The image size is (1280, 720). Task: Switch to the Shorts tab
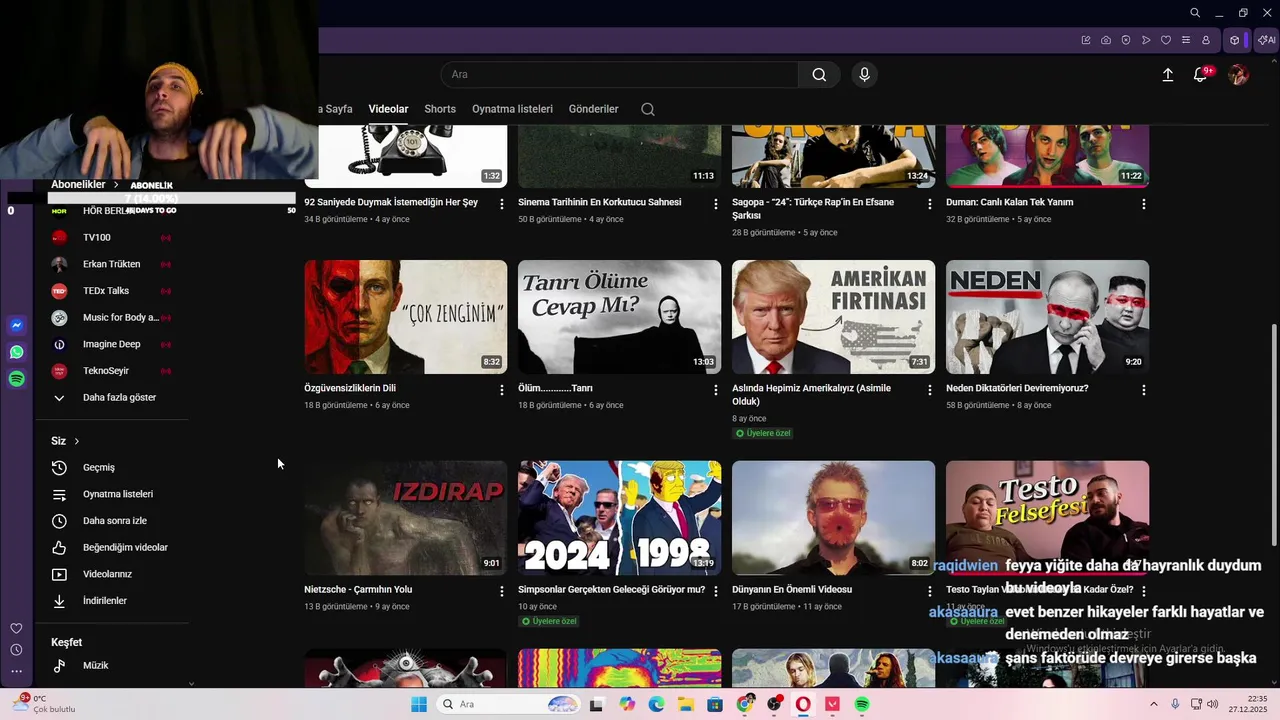(440, 109)
